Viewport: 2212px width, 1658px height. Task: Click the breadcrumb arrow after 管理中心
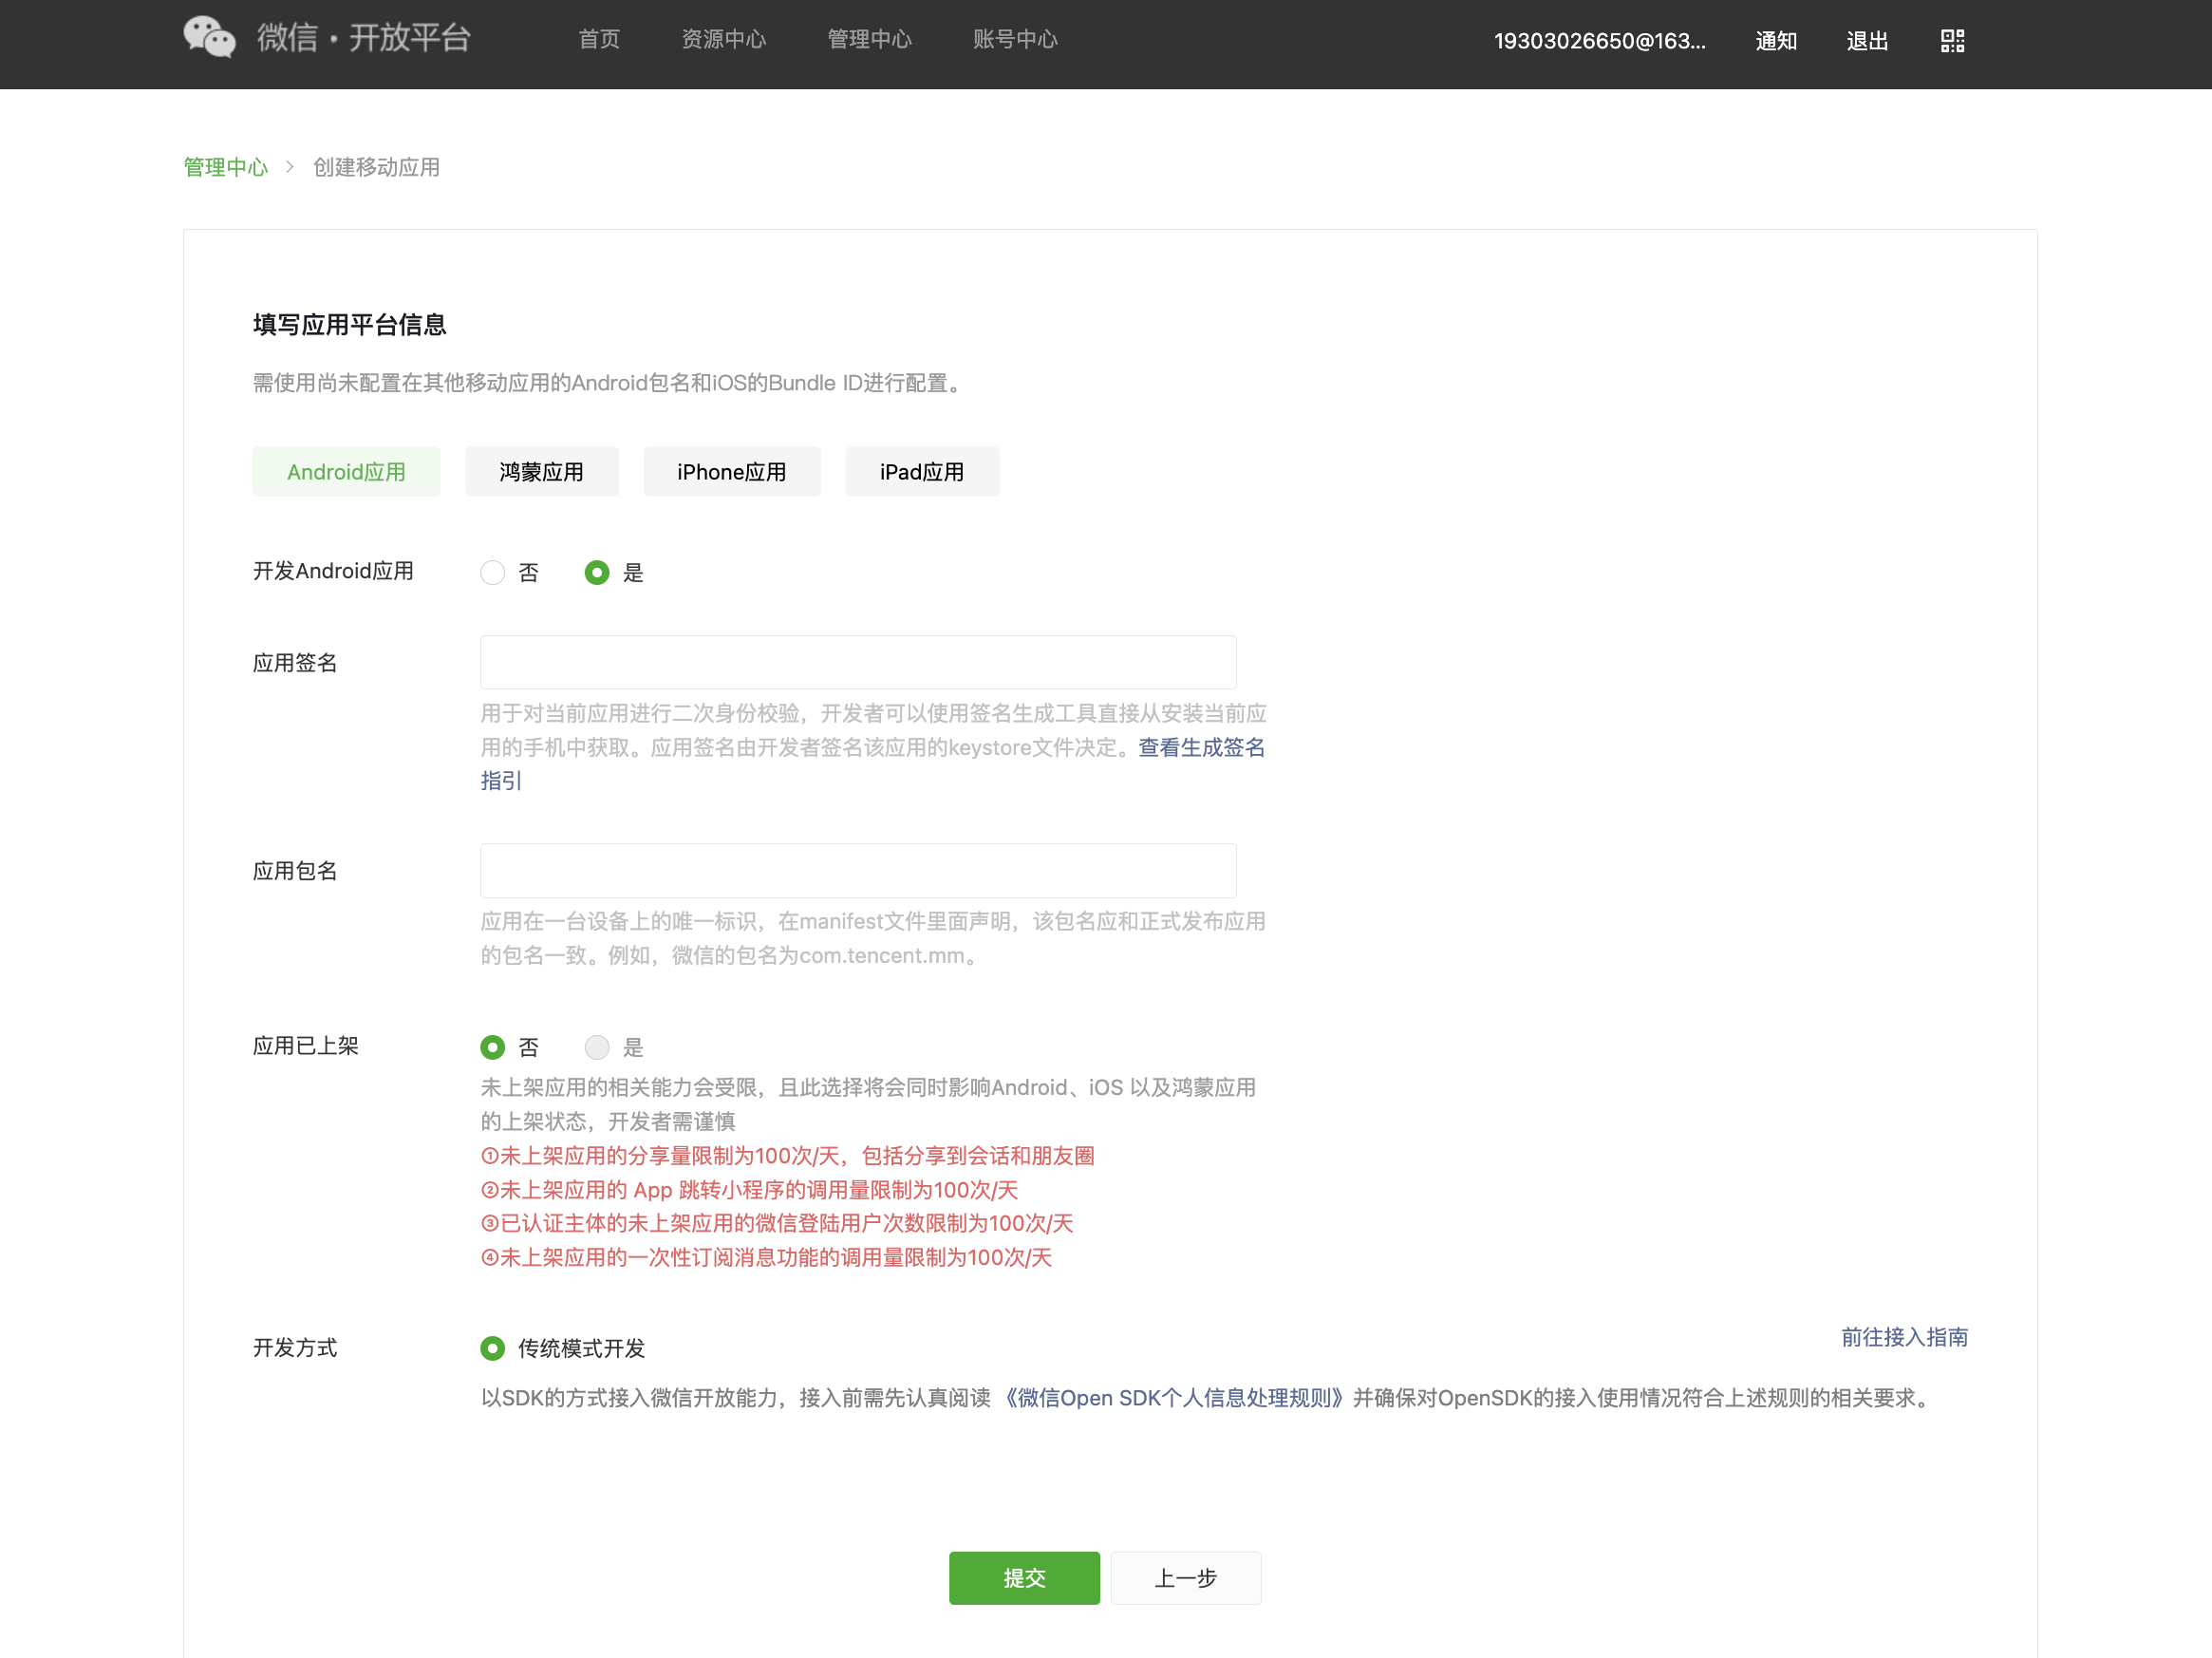click(290, 167)
